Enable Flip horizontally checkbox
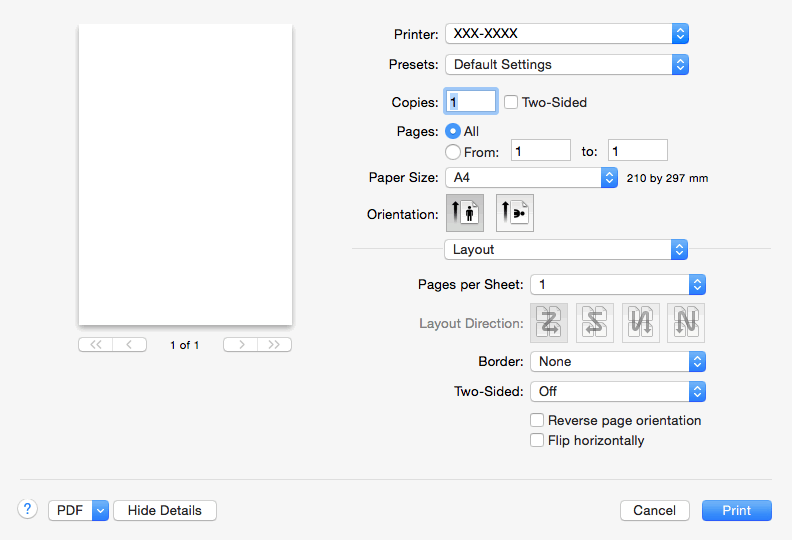The image size is (792, 540). 537,440
